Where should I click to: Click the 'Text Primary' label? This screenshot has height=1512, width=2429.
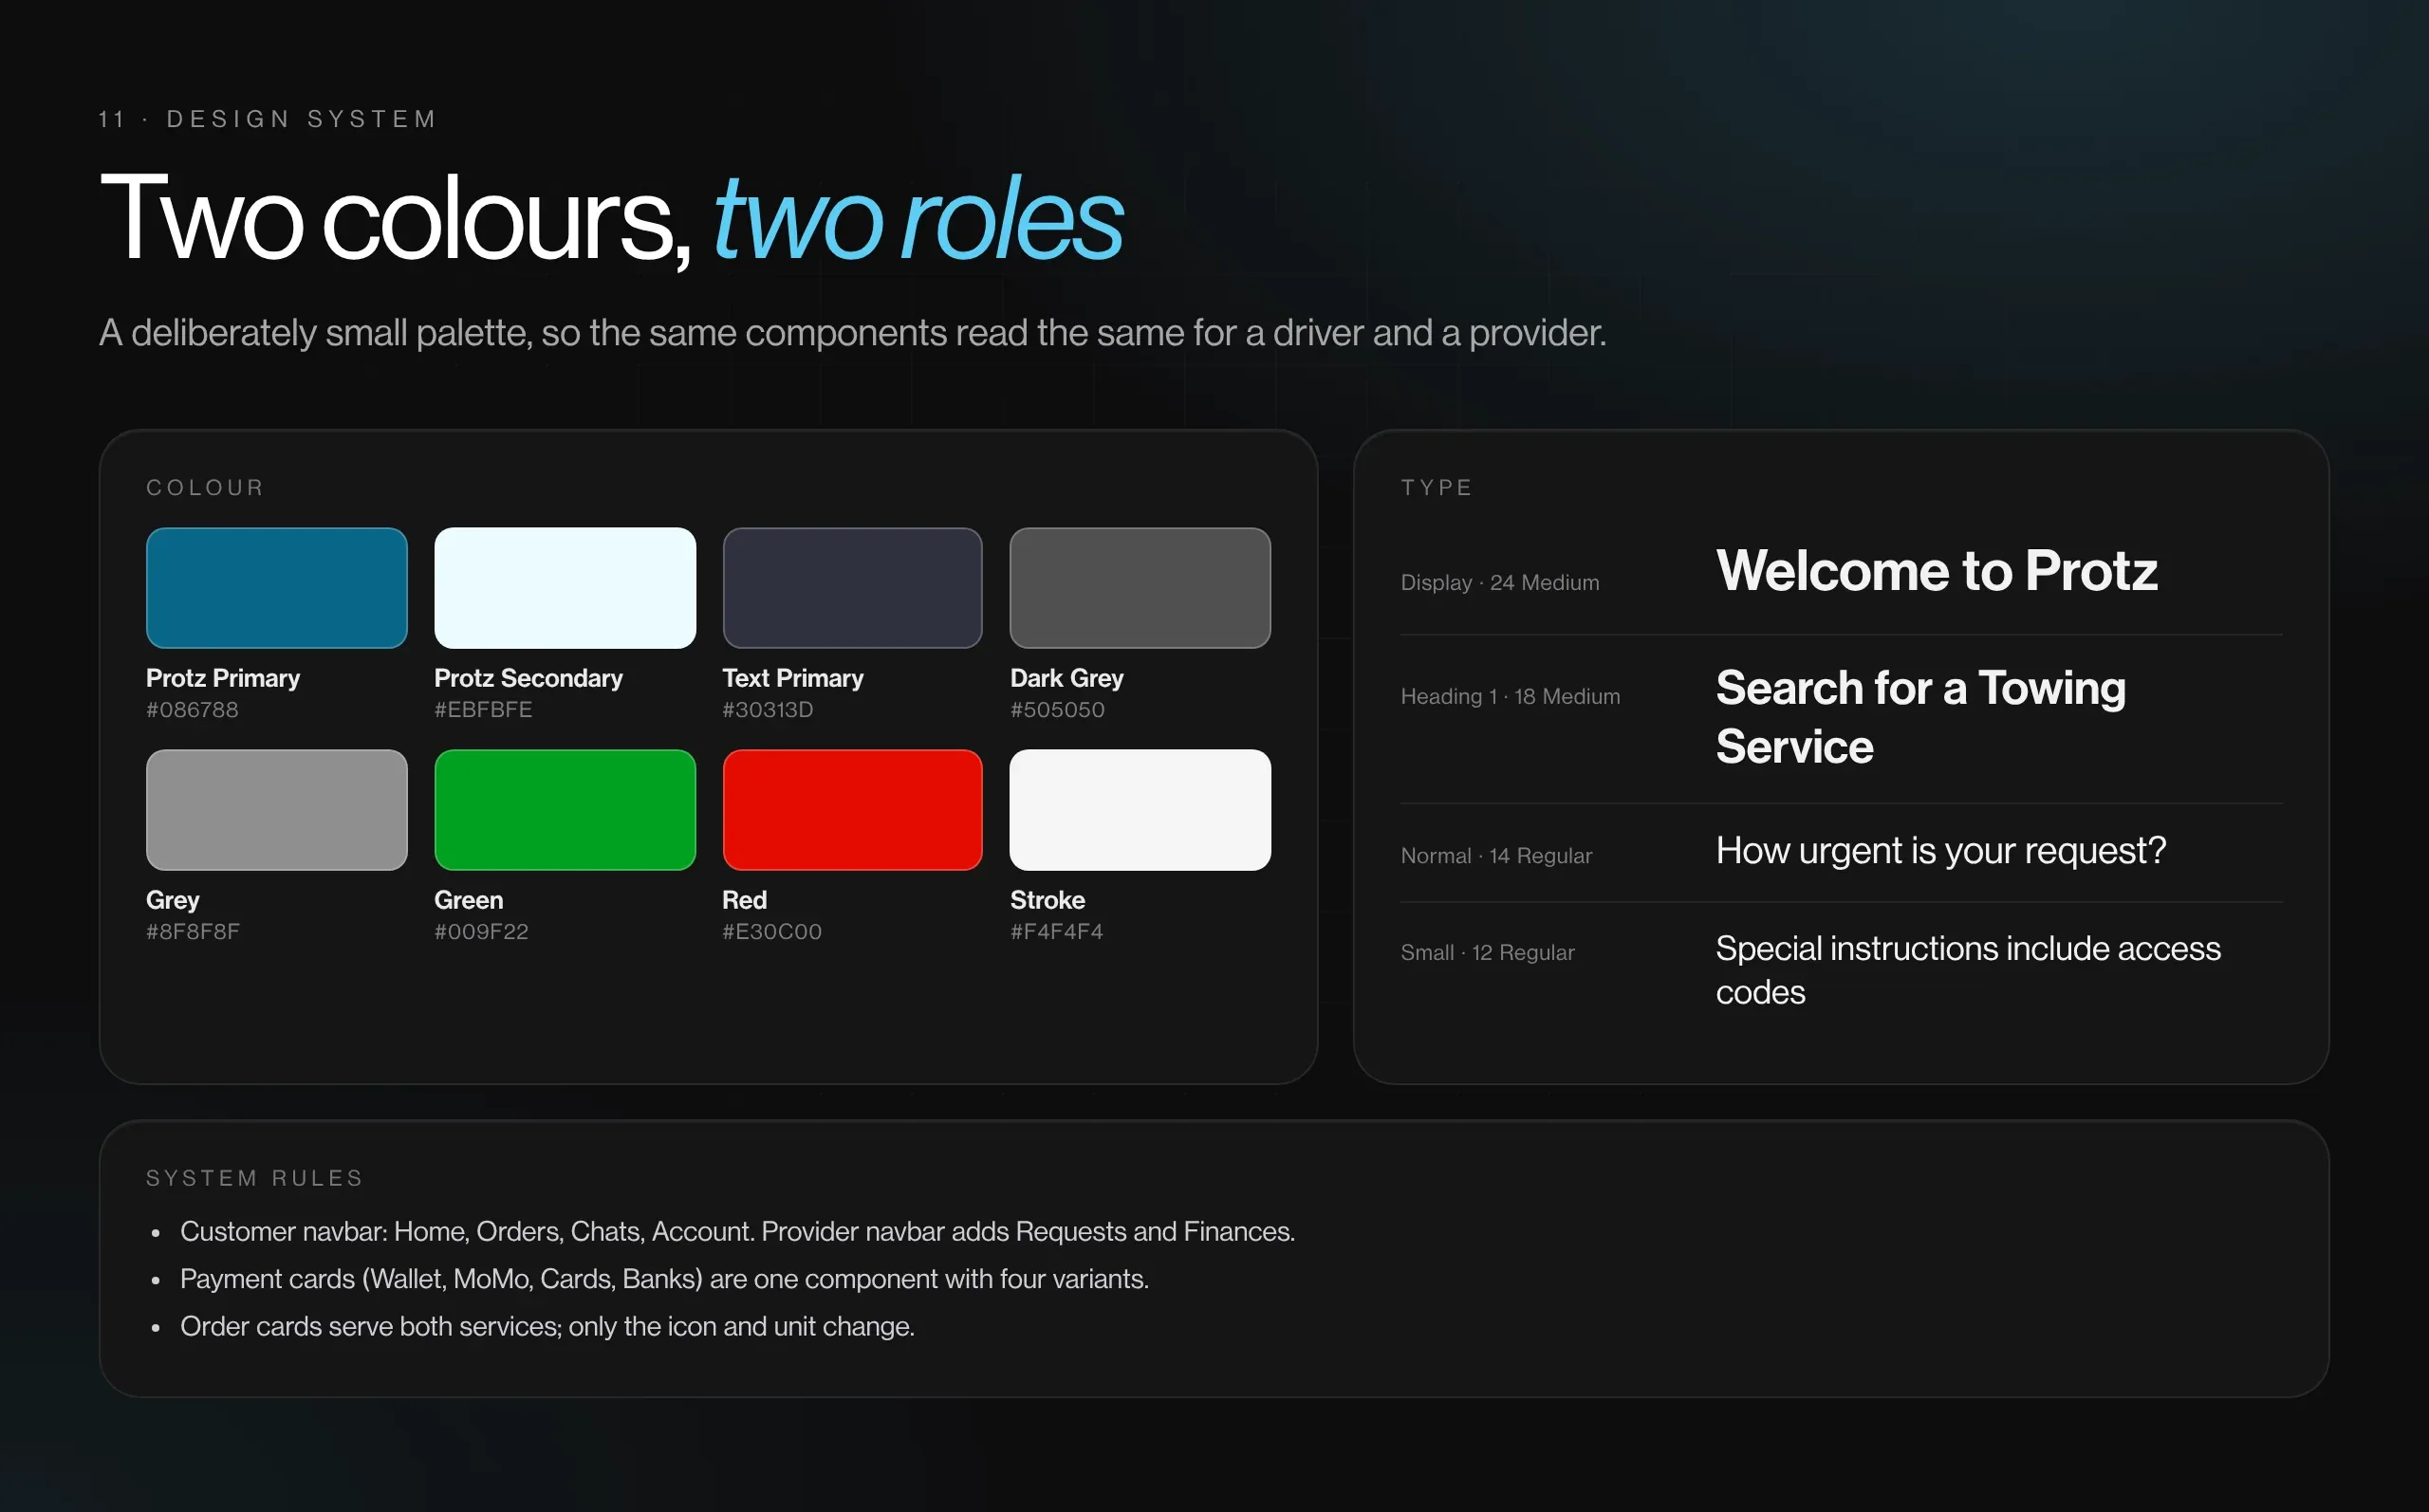pos(793,678)
